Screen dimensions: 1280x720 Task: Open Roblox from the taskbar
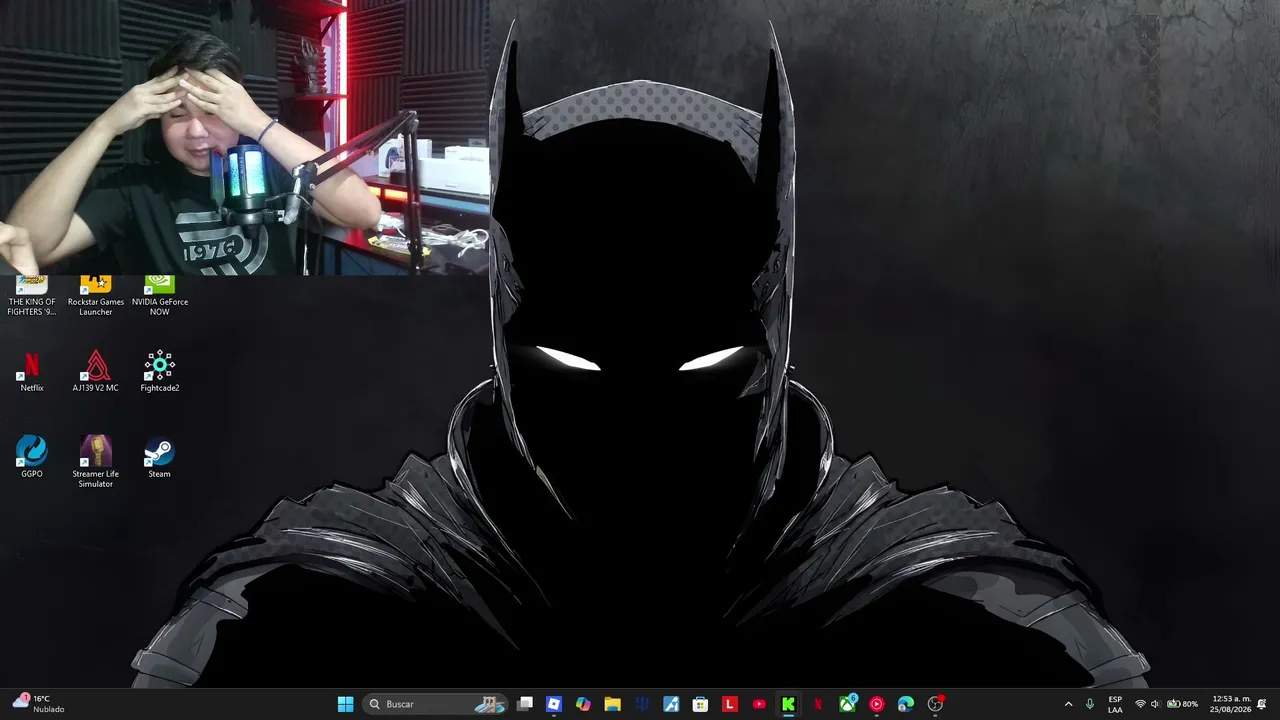(554, 704)
